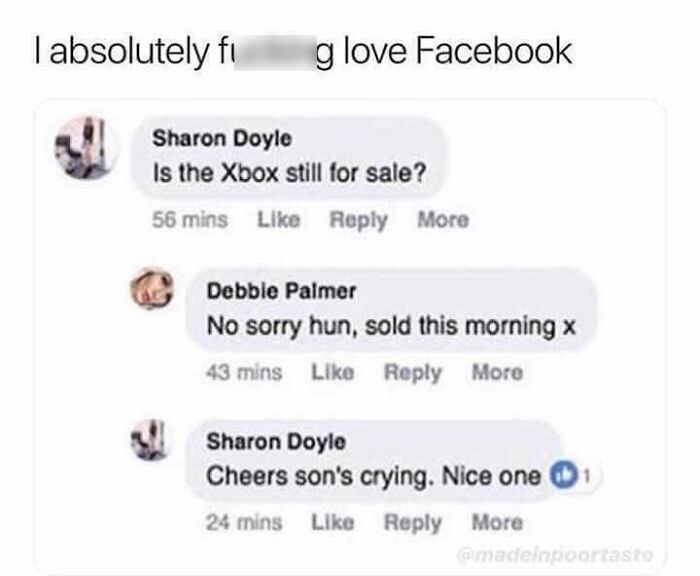Screen dimensions: 700x576
Task: Click the 24 mins timestamp
Action: click(244, 522)
